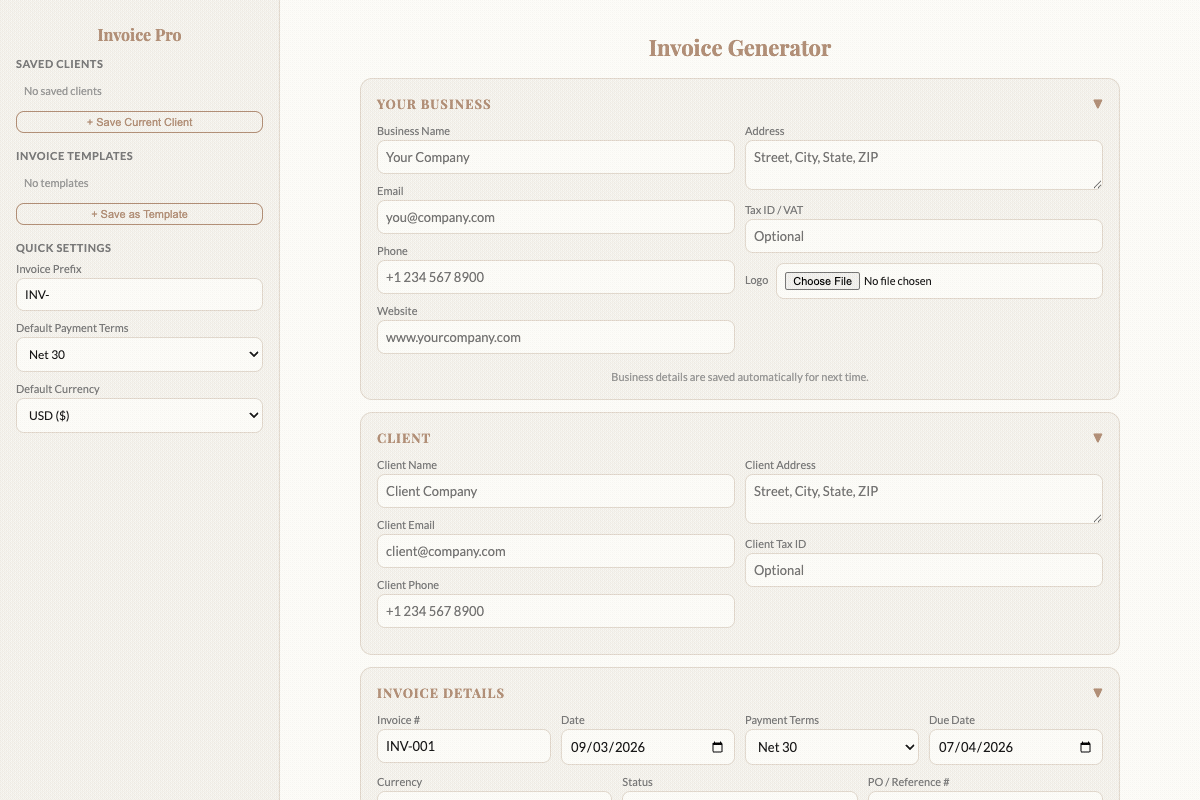Image resolution: width=1200 pixels, height=800 pixels.
Task: Click the Saved Clients sidebar heading
Action: 60,64
